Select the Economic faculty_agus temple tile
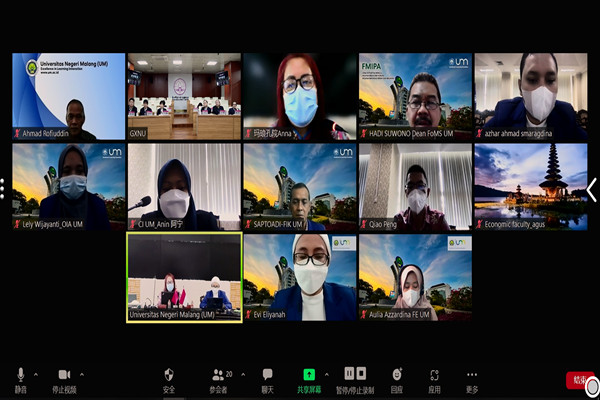The image size is (600, 400). pos(530,186)
